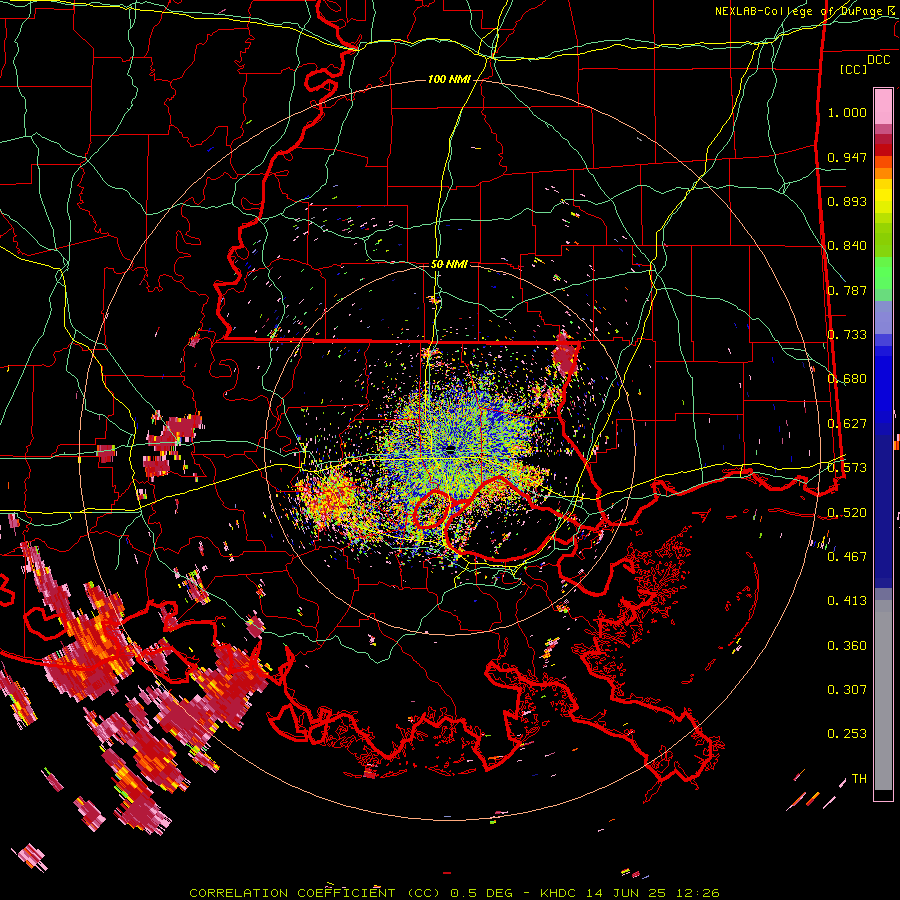
Task: Click the Correlation Coefficient caption at bottom
Action: (x=454, y=893)
